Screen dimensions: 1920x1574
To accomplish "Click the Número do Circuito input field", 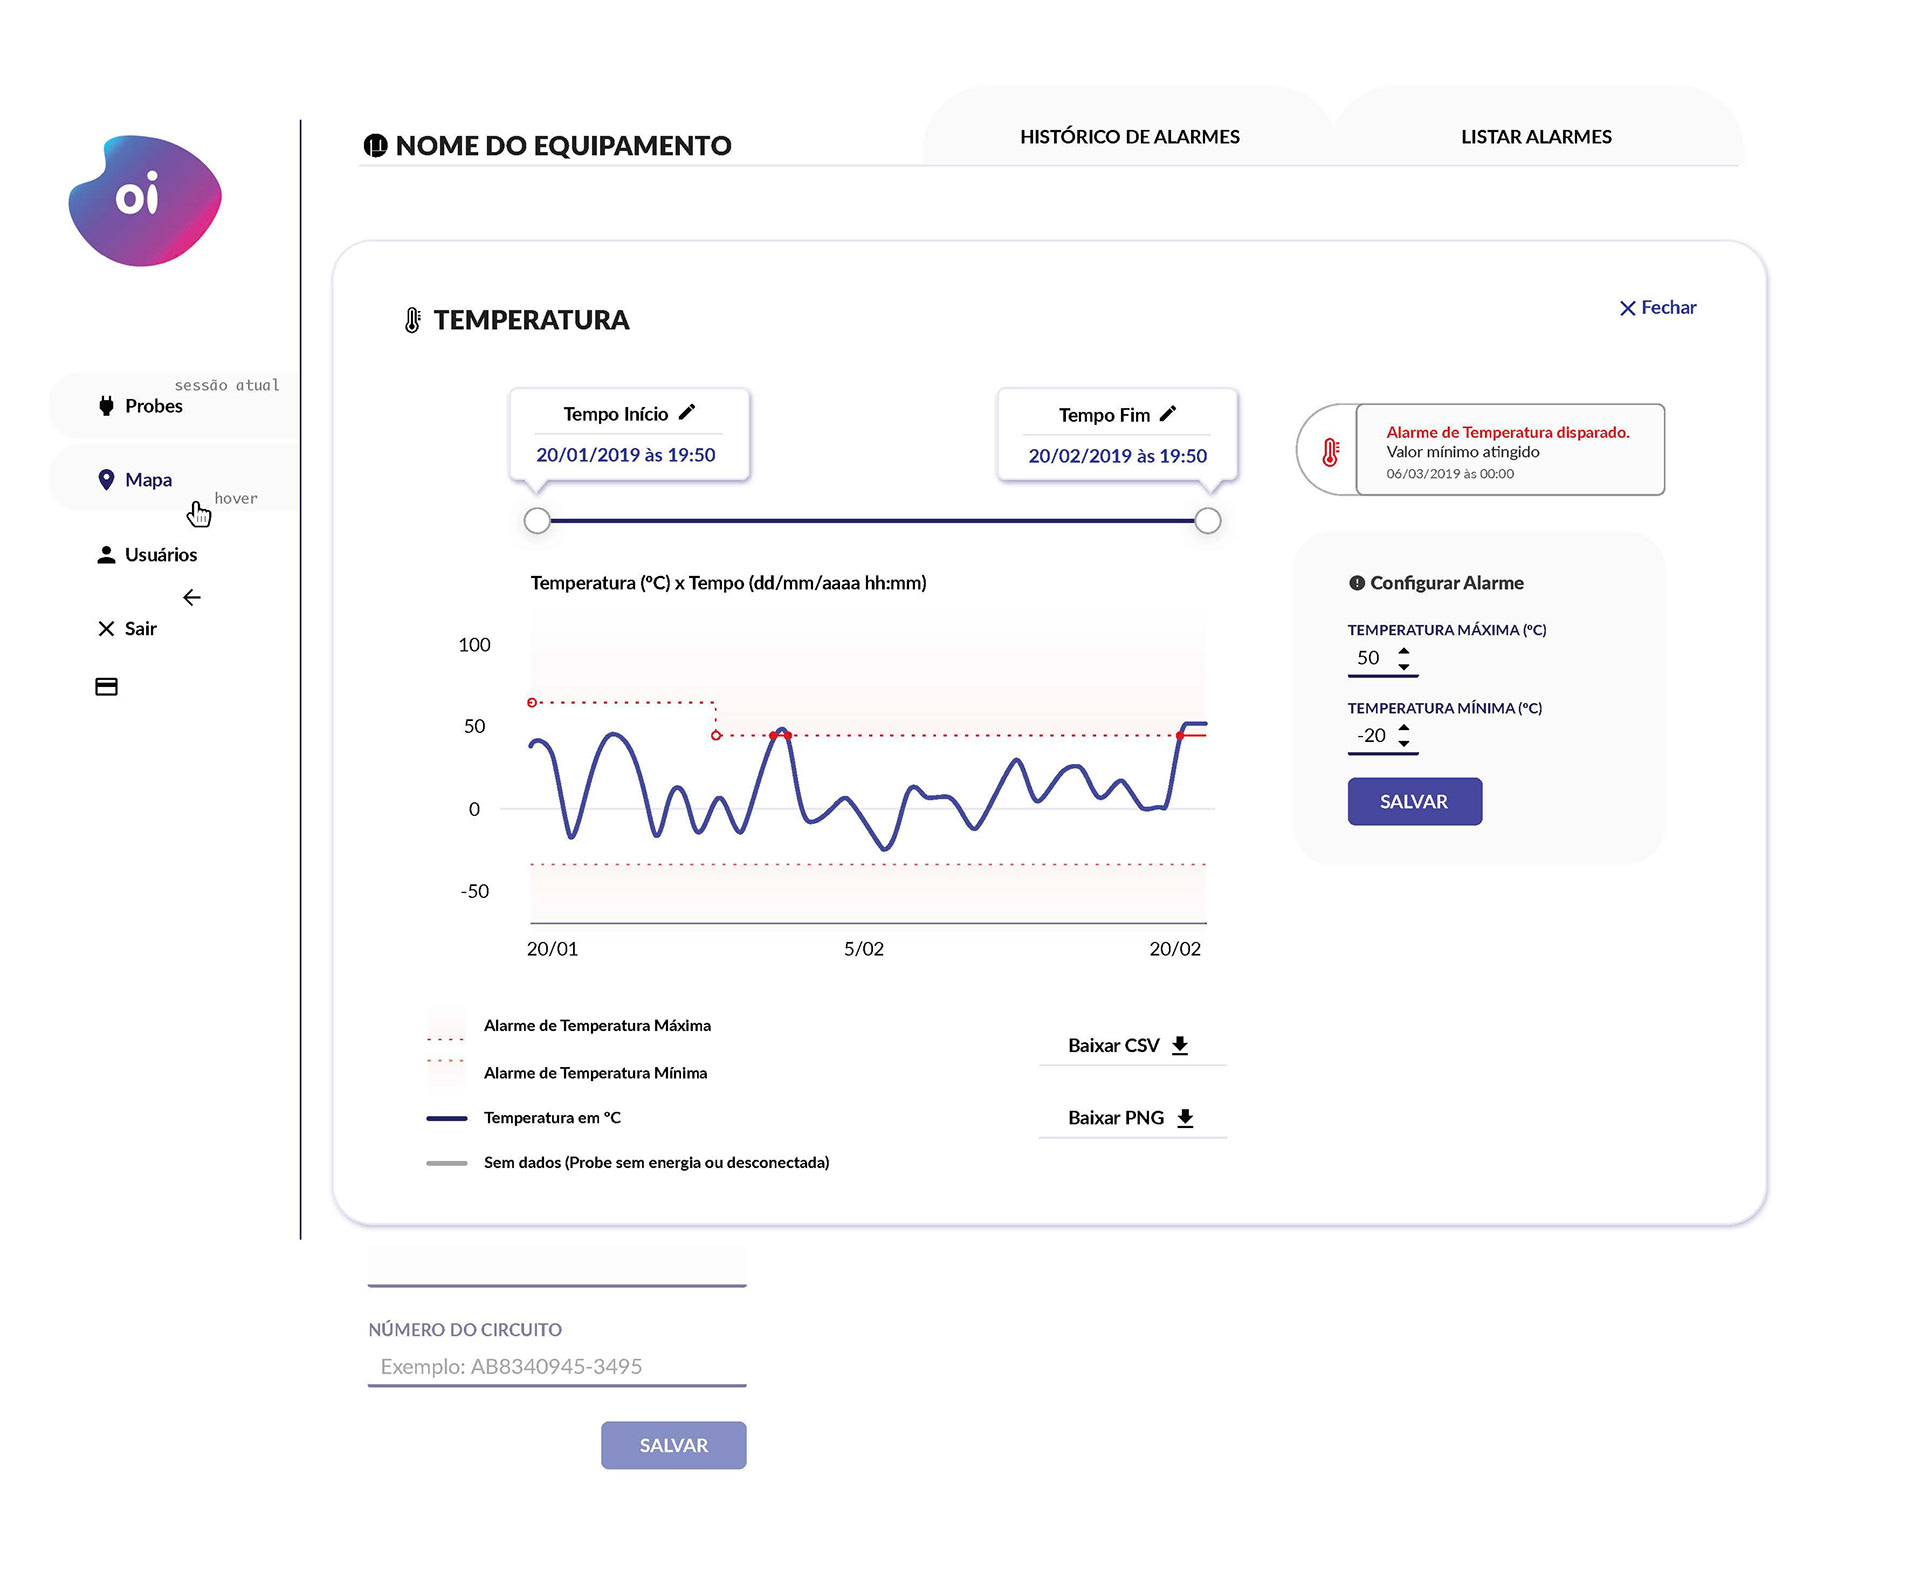I will tap(557, 1366).
